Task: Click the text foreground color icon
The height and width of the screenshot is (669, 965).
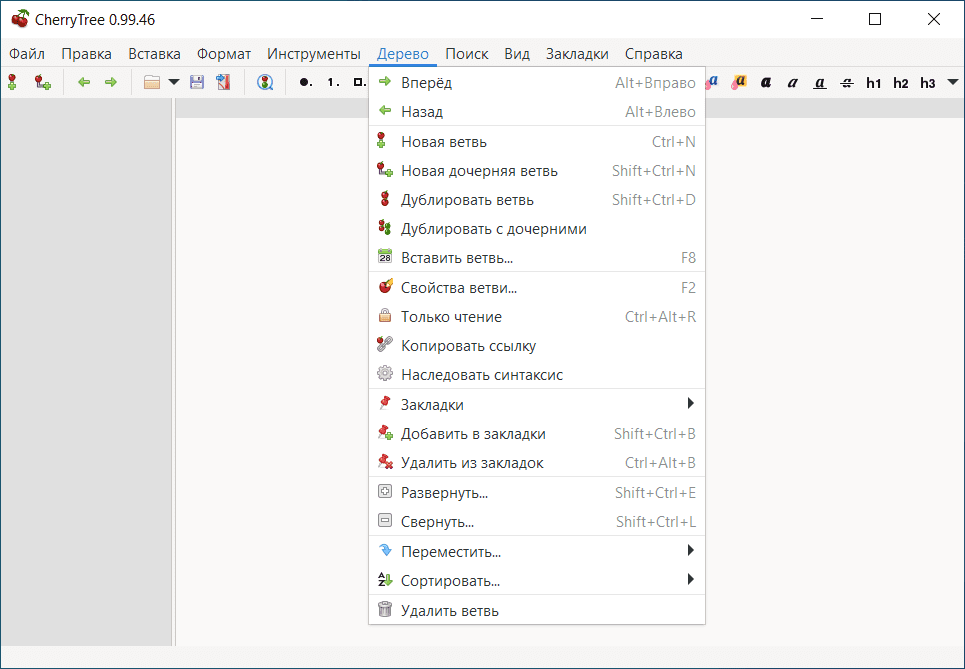Action: click(x=713, y=82)
